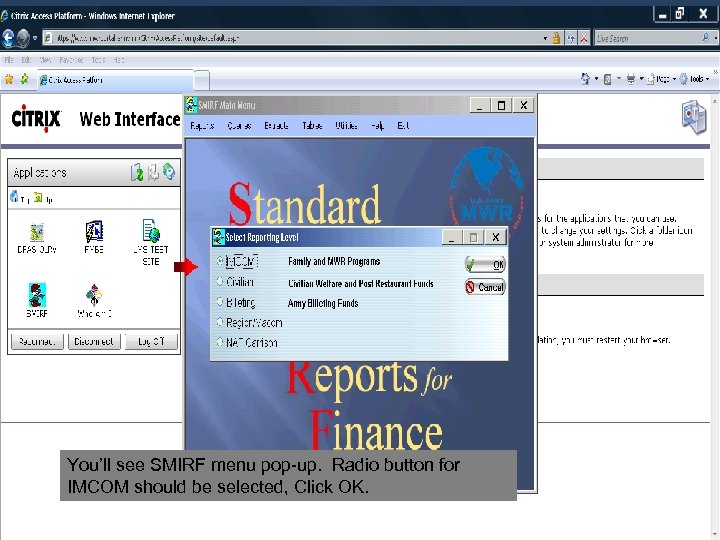Click the Select Reporting Level title bar icon
Viewport: 720px width, 540px height.
pyautogui.click(x=219, y=237)
